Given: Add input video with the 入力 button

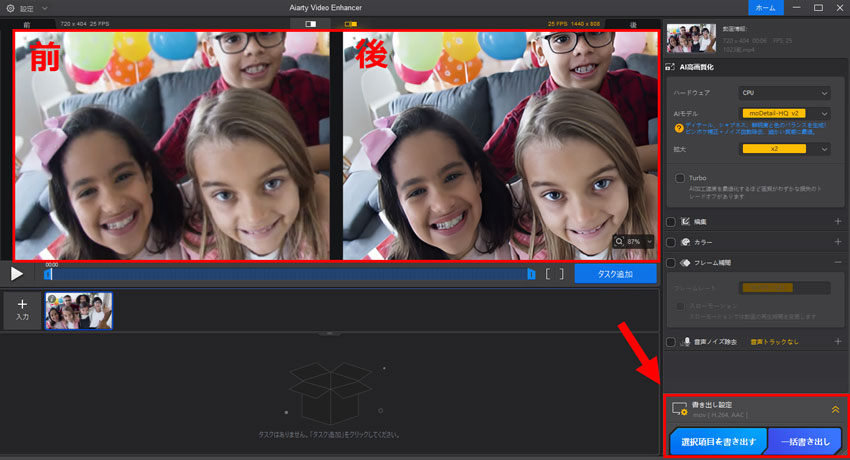Looking at the screenshot, I should [x=22, y=310].
